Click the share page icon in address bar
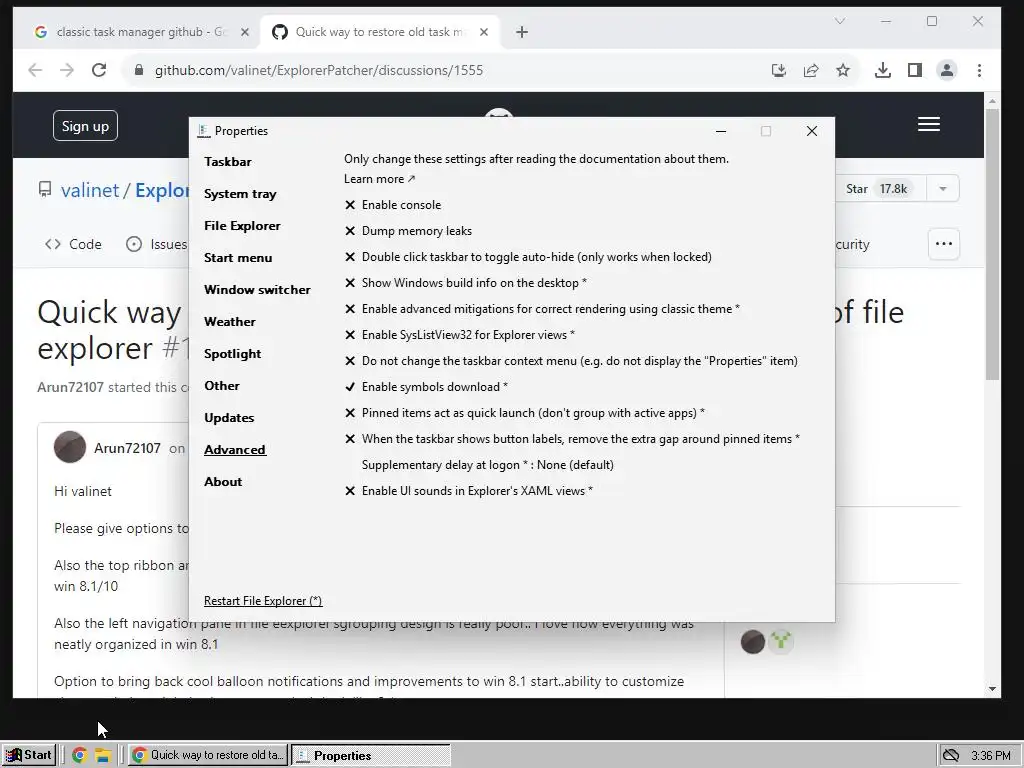The image size is (1024, 768). tap(811, 70)
